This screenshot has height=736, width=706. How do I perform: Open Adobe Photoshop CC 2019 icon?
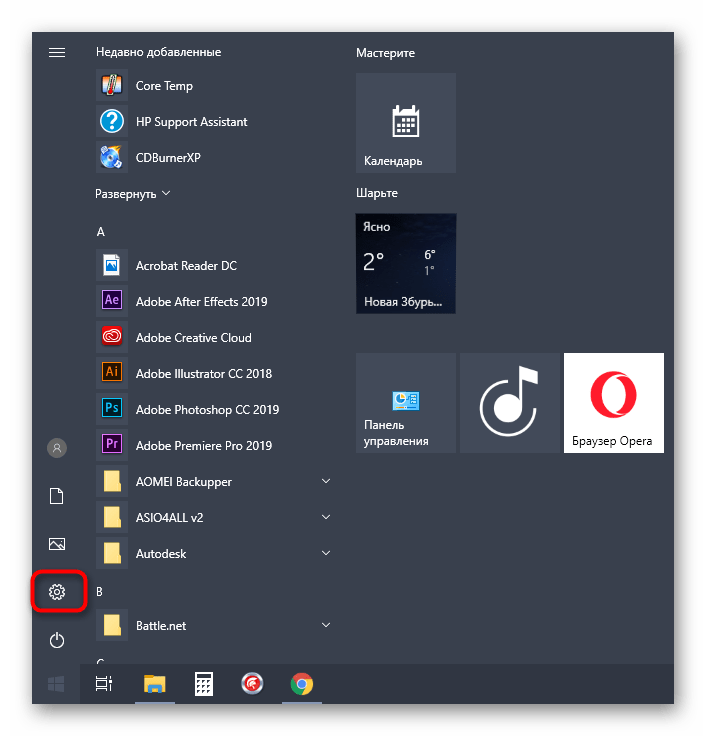(112, 409)
